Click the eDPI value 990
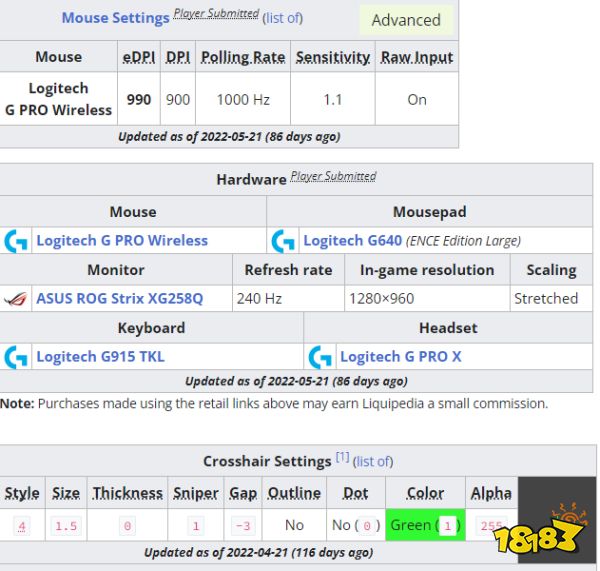This screenshot has height=571, width=600. tap(139, 100)
